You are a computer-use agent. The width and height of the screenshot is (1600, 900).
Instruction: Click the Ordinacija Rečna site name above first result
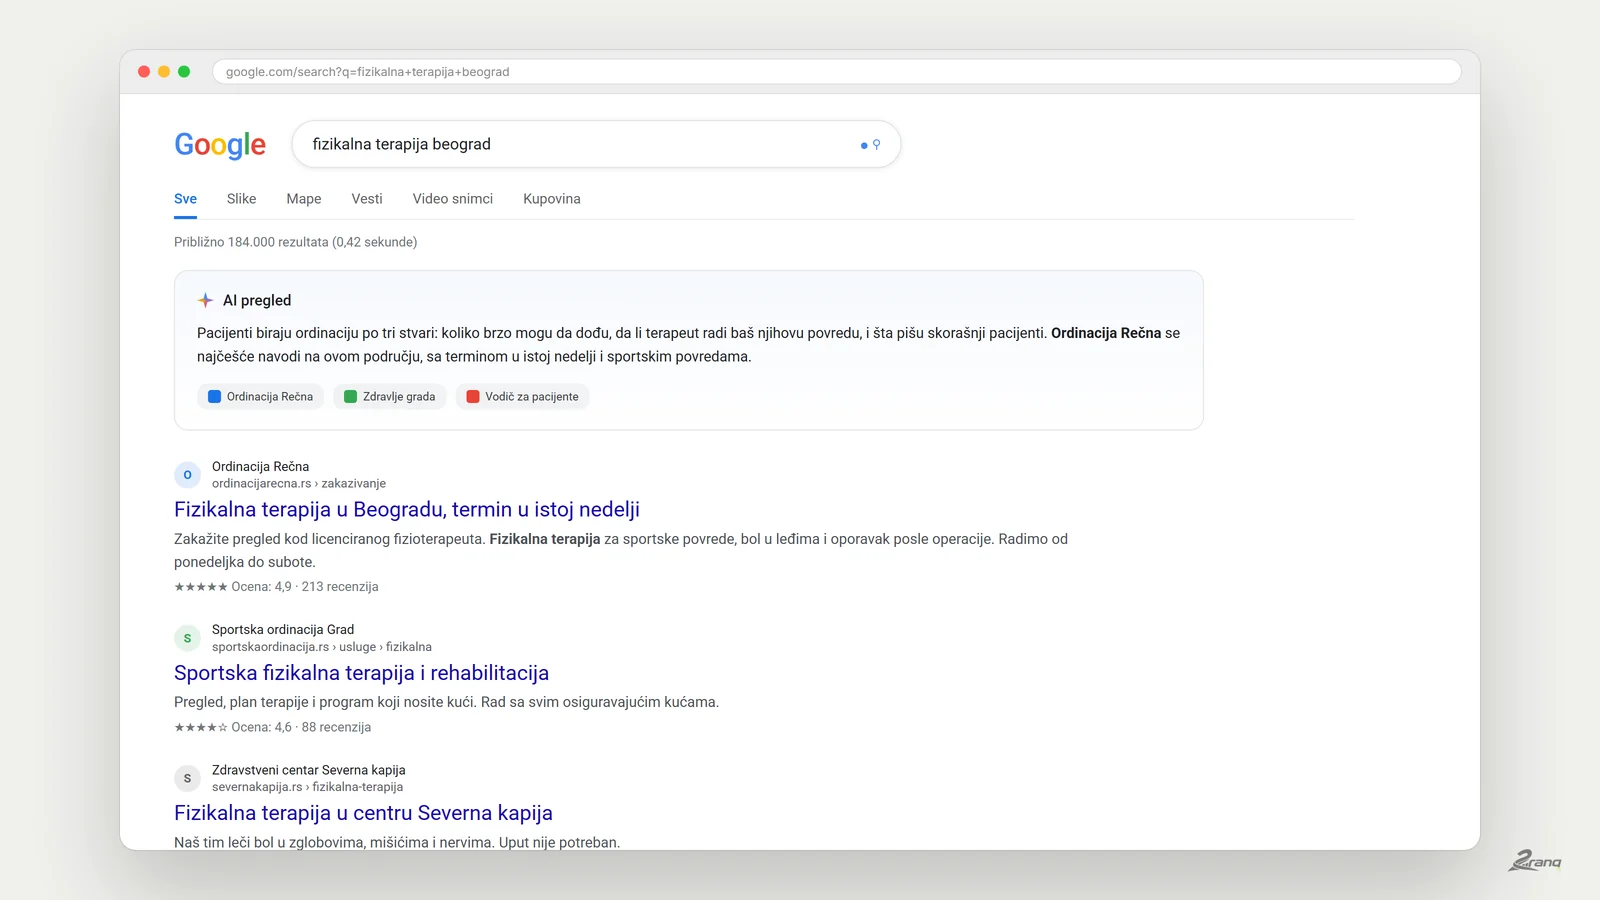click(260, 467)
